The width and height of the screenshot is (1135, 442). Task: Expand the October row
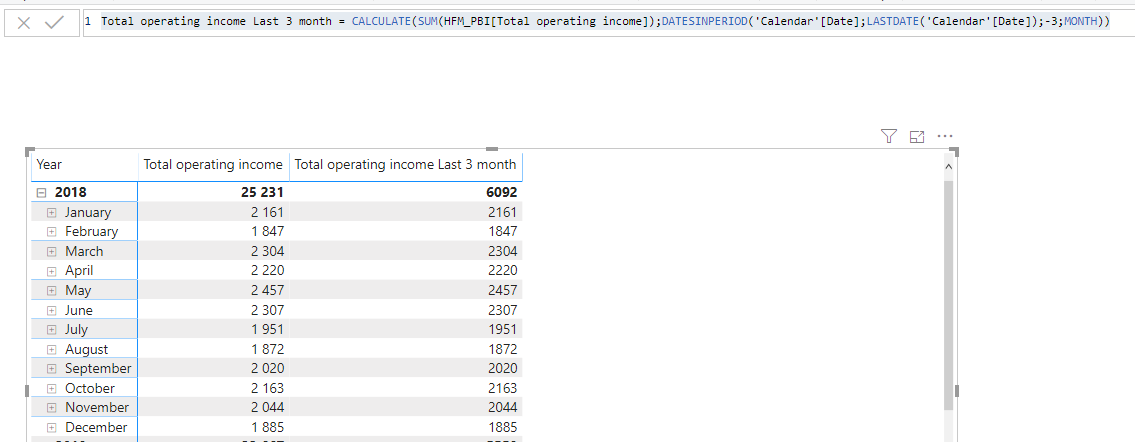pyautogui.click(x=51, y=388)
